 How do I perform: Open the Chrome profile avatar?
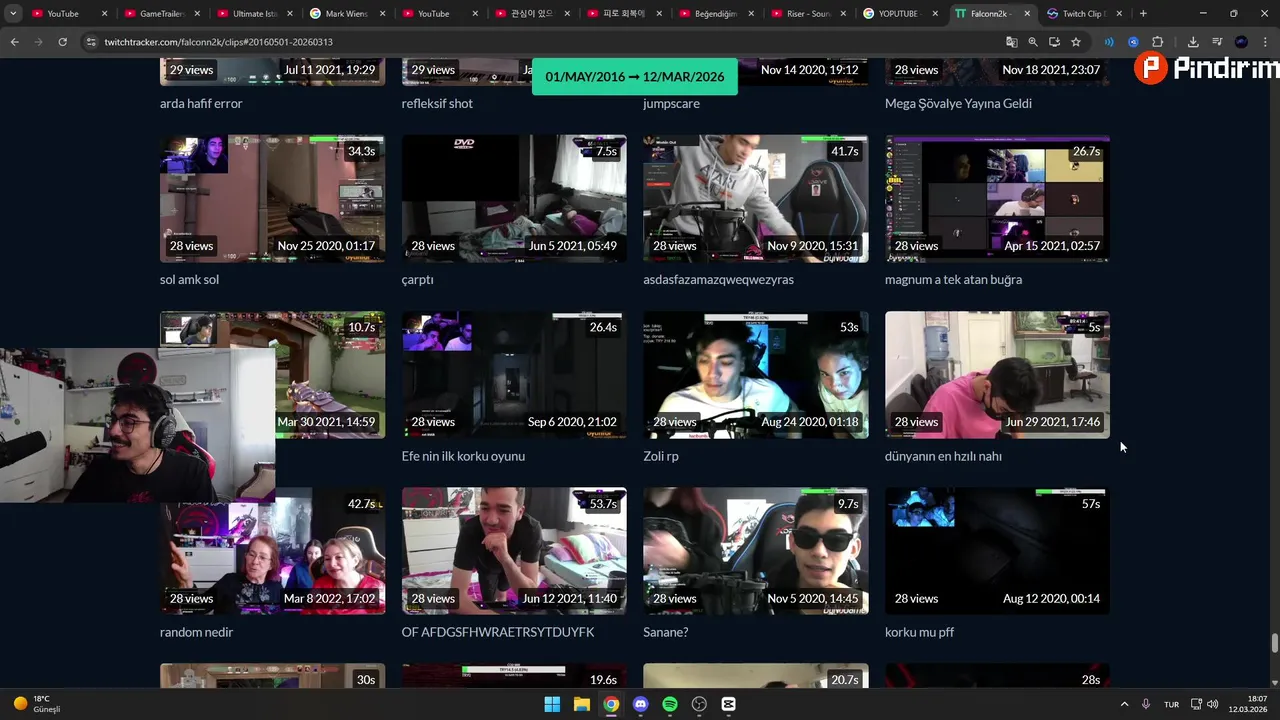[1241, 42]
